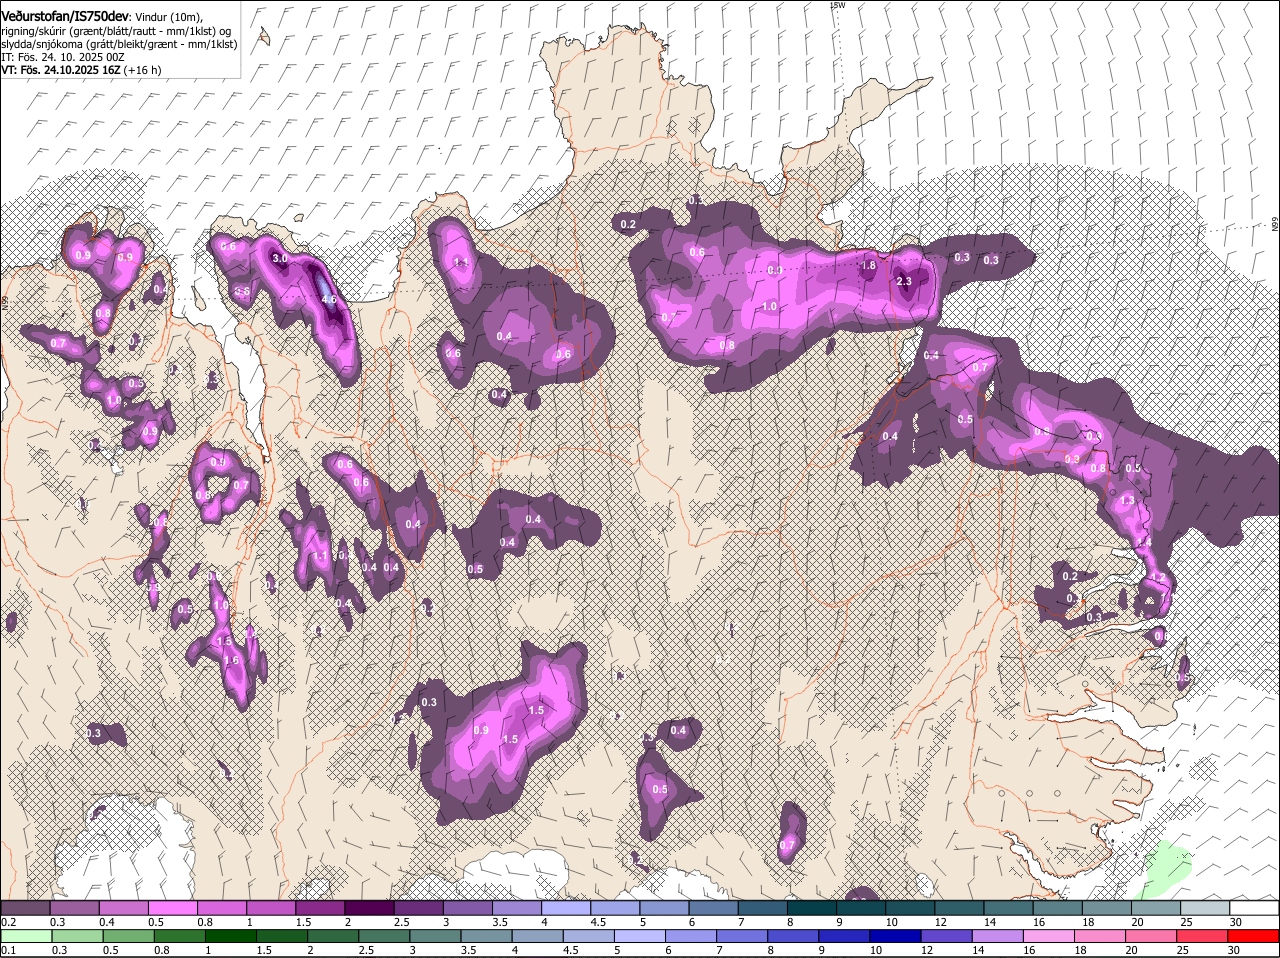Click the '2.3' precipitation value on the map
The width and height of the screenshot is (1280, 958).
(904, 282)
